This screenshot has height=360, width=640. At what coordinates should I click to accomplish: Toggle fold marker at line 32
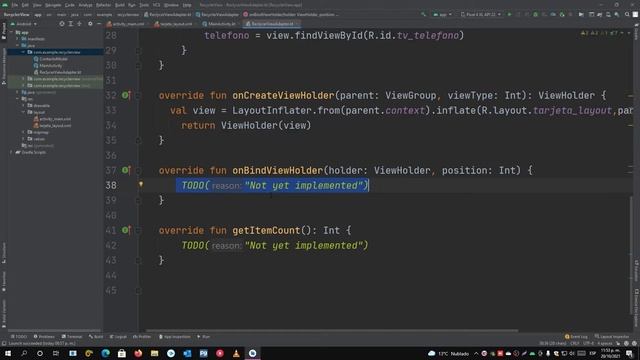(x=138, y=96)
